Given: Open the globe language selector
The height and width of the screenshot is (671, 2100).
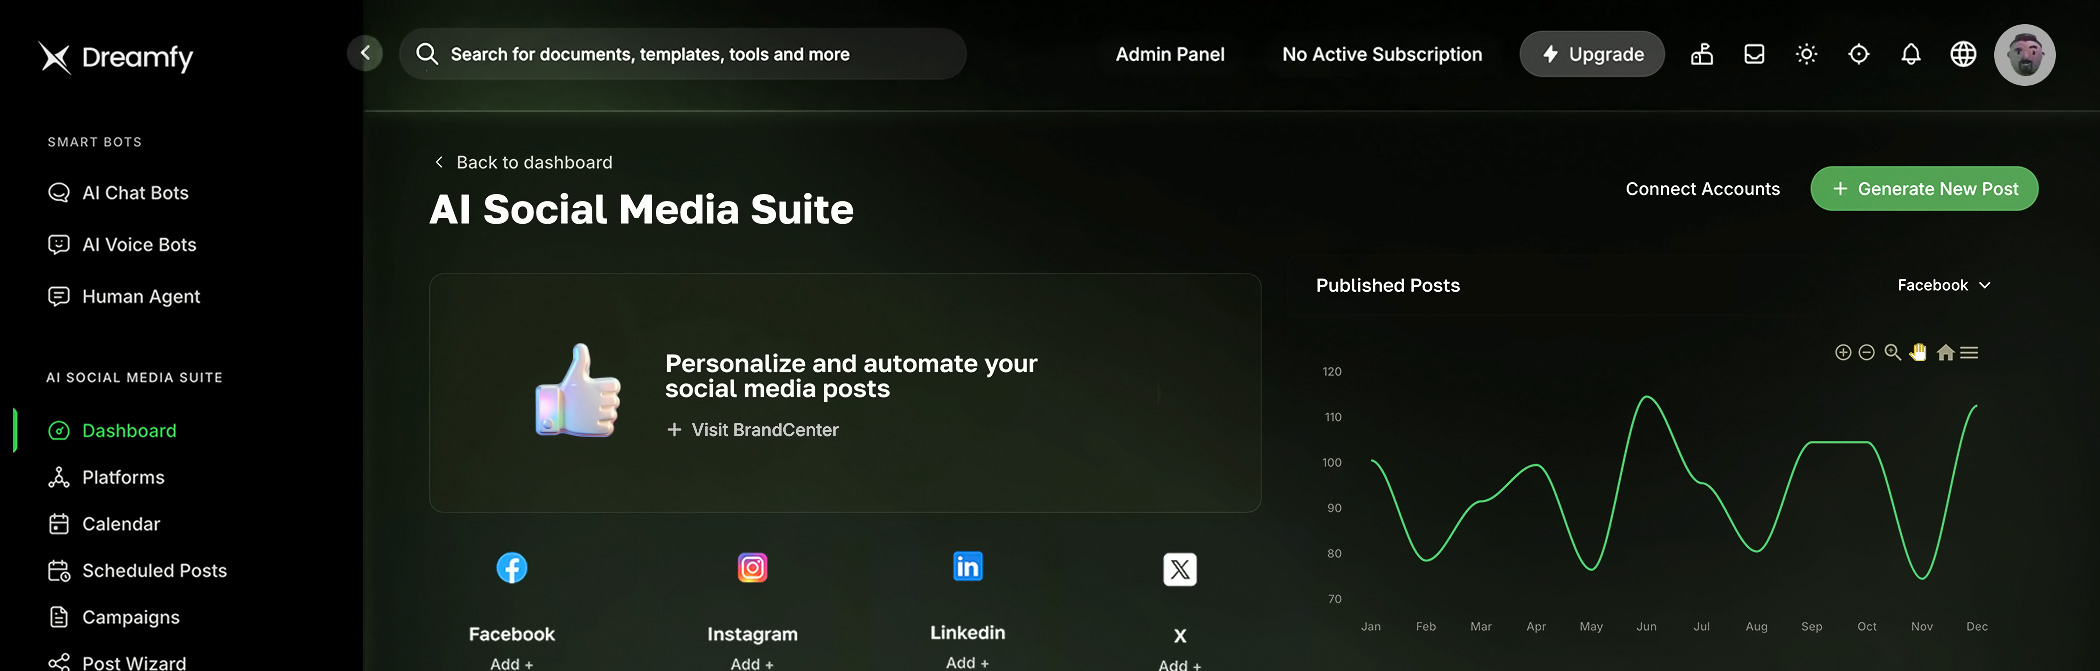Looking at the screenshot, I should tap(1963, 54).
